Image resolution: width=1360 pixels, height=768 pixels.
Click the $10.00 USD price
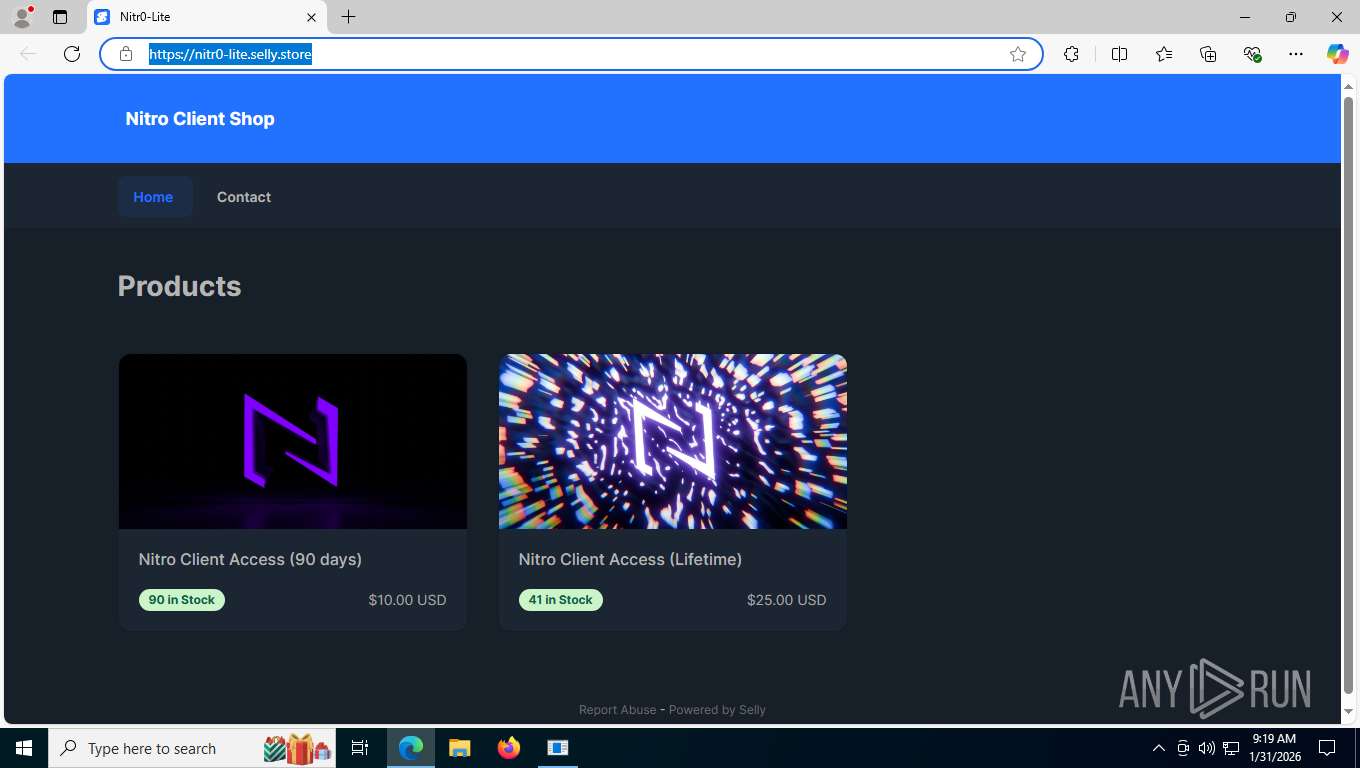click(407, 600)
